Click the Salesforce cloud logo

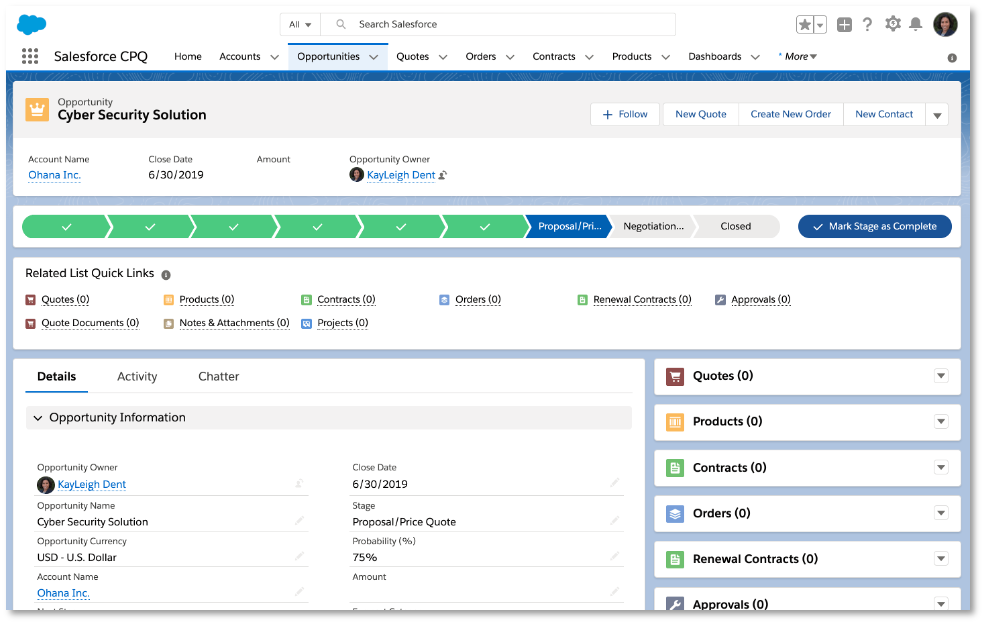click(31, 25)
